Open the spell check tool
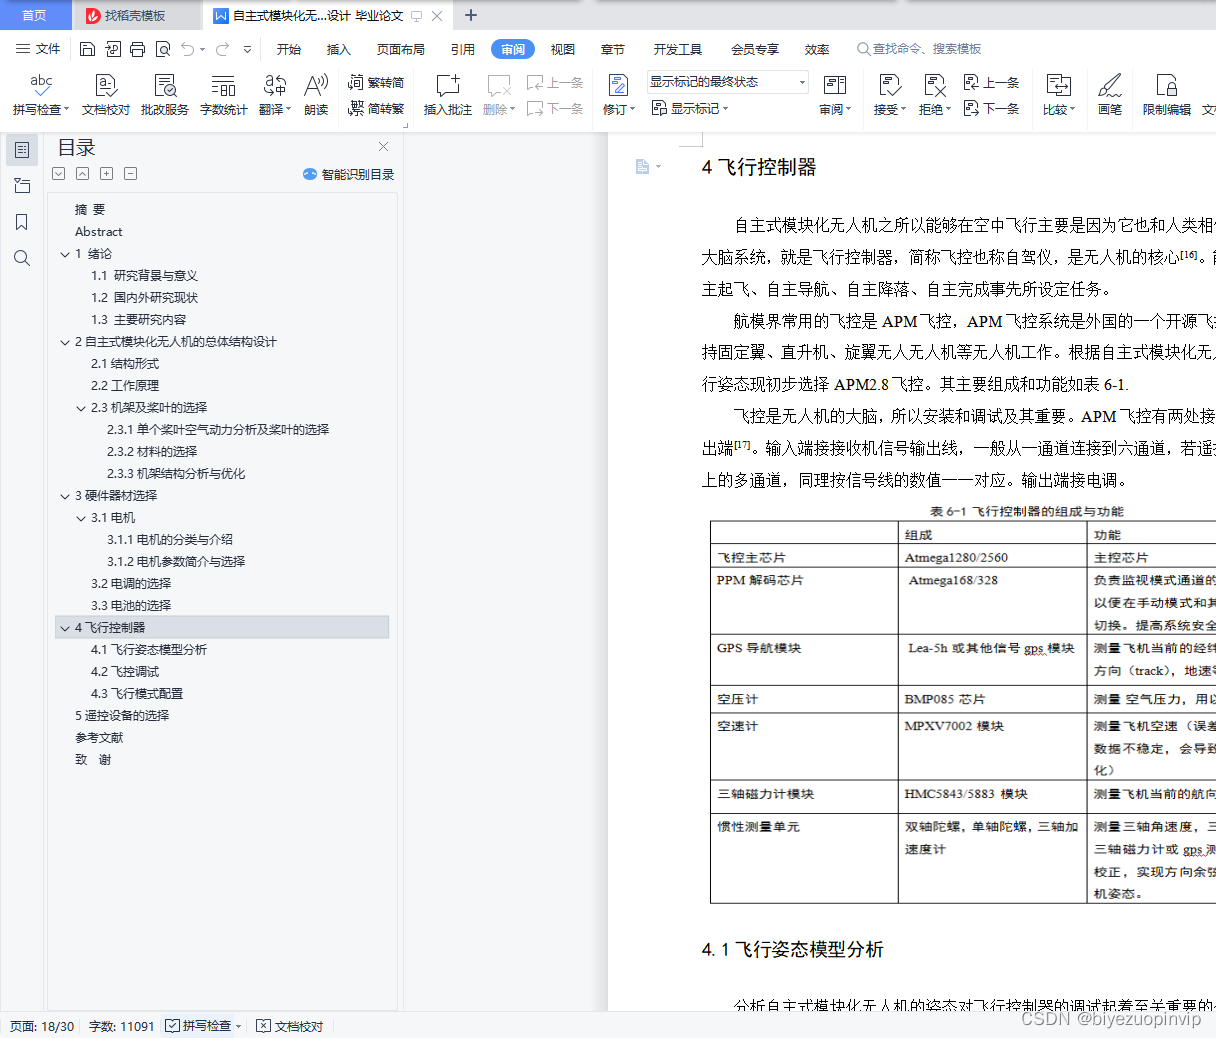The width and height of the screenshot is (1216, 1038). (x=40, y=95)
